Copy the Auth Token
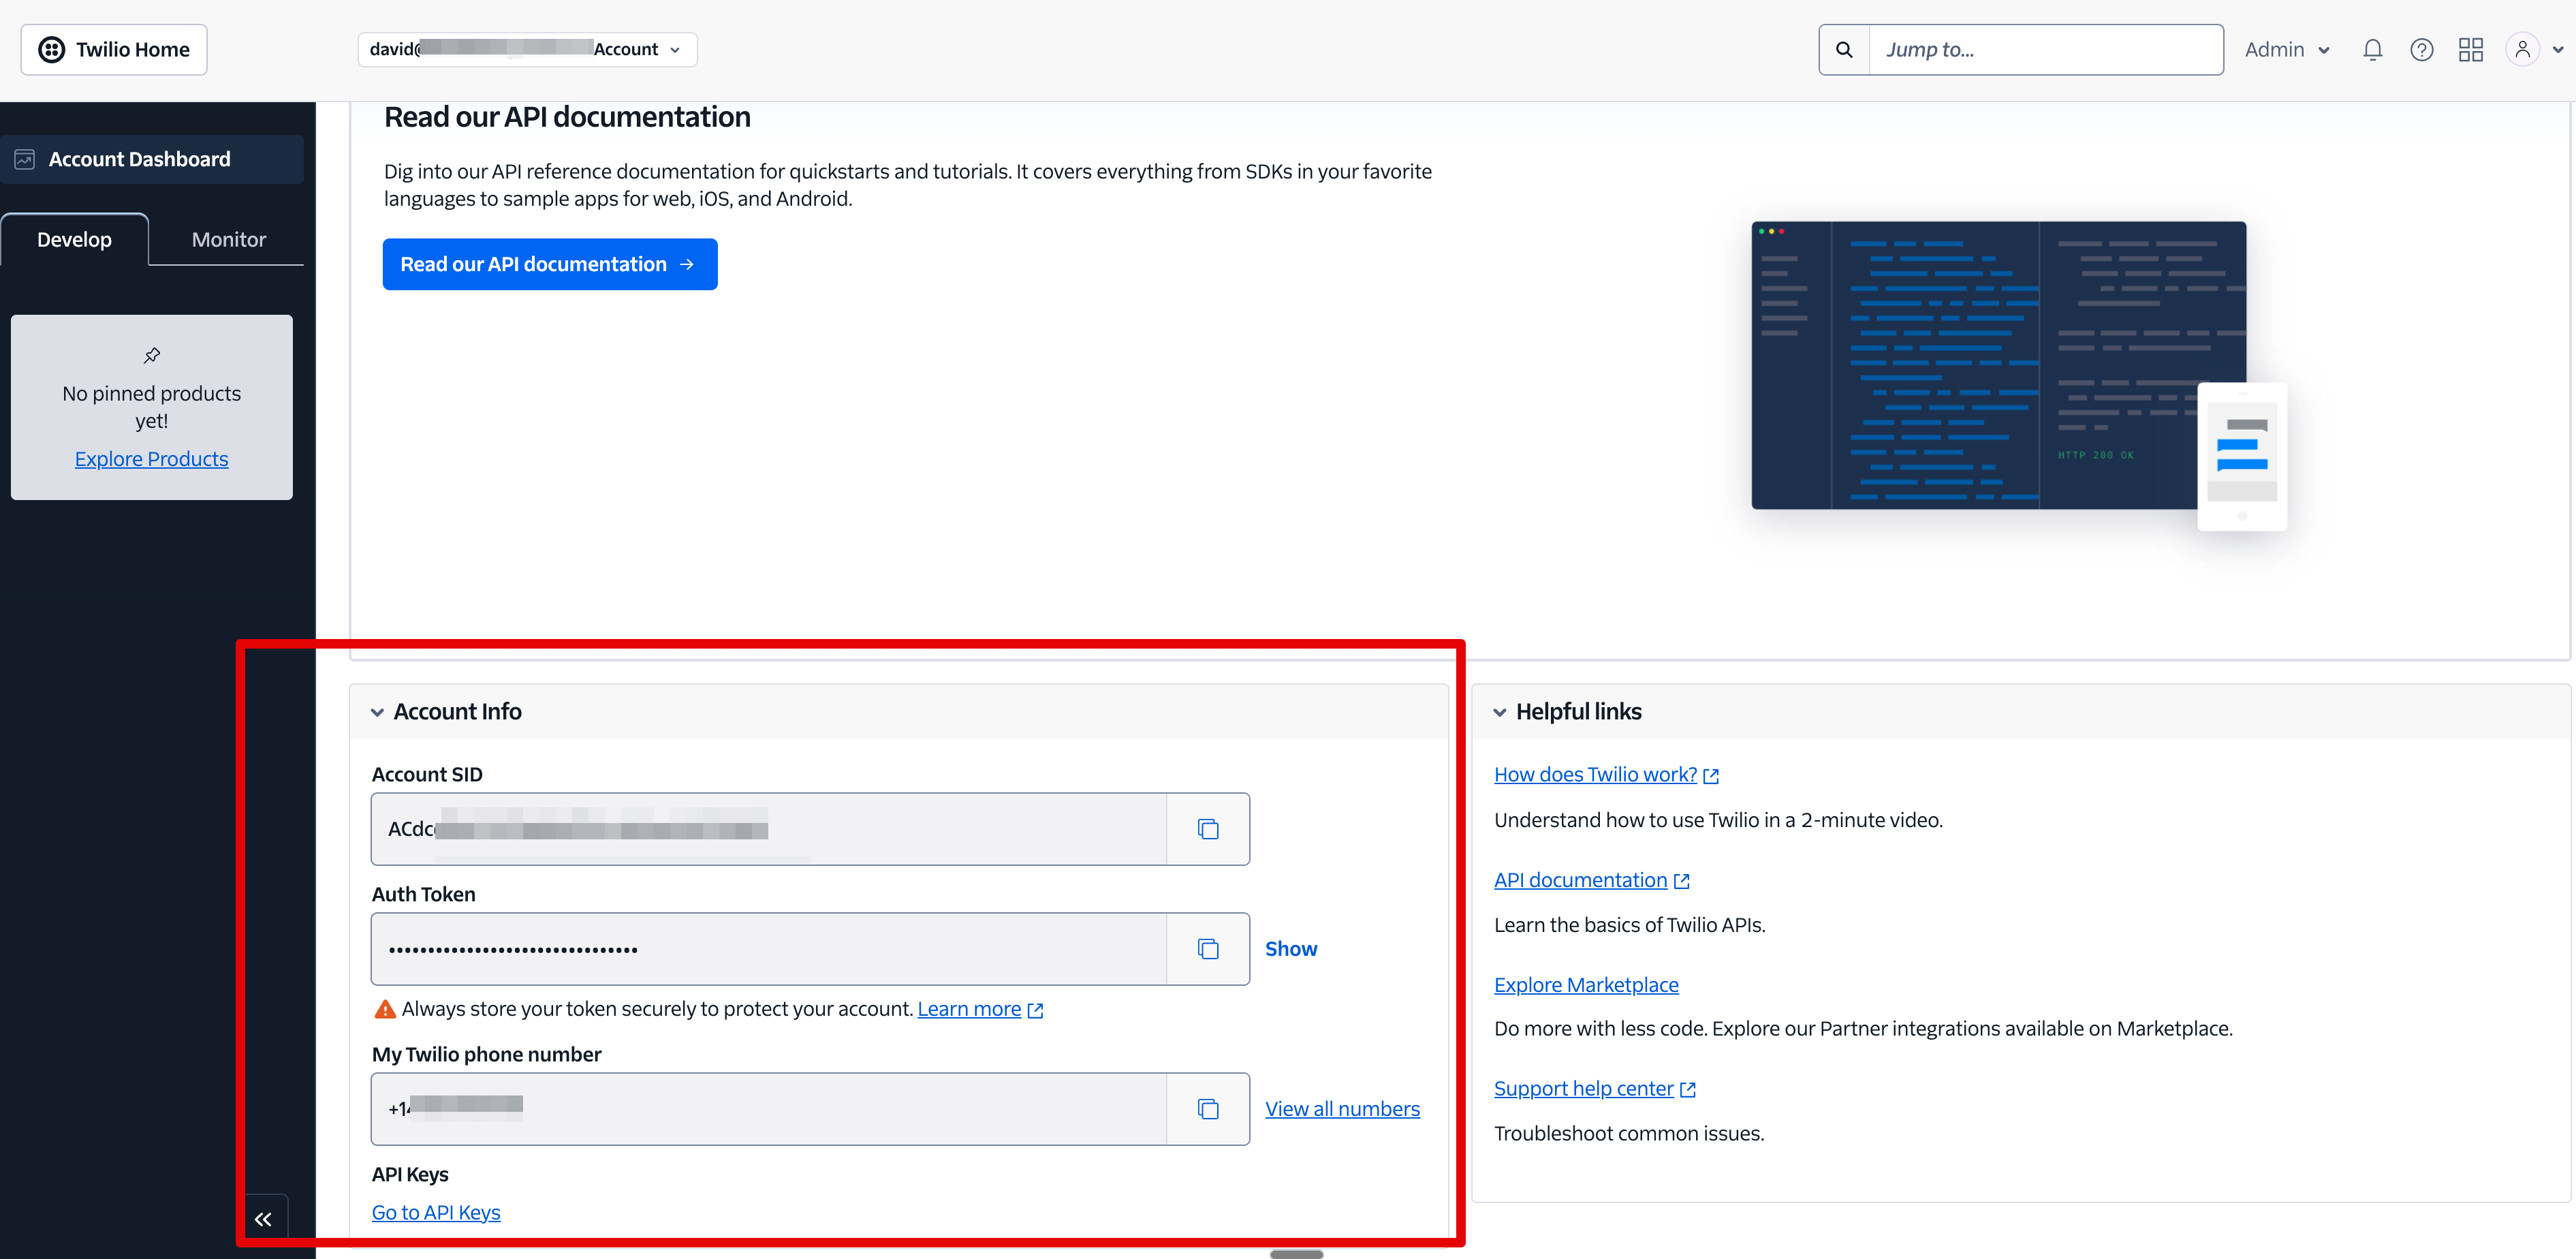The image size is (2576, 1259). 1208,949
